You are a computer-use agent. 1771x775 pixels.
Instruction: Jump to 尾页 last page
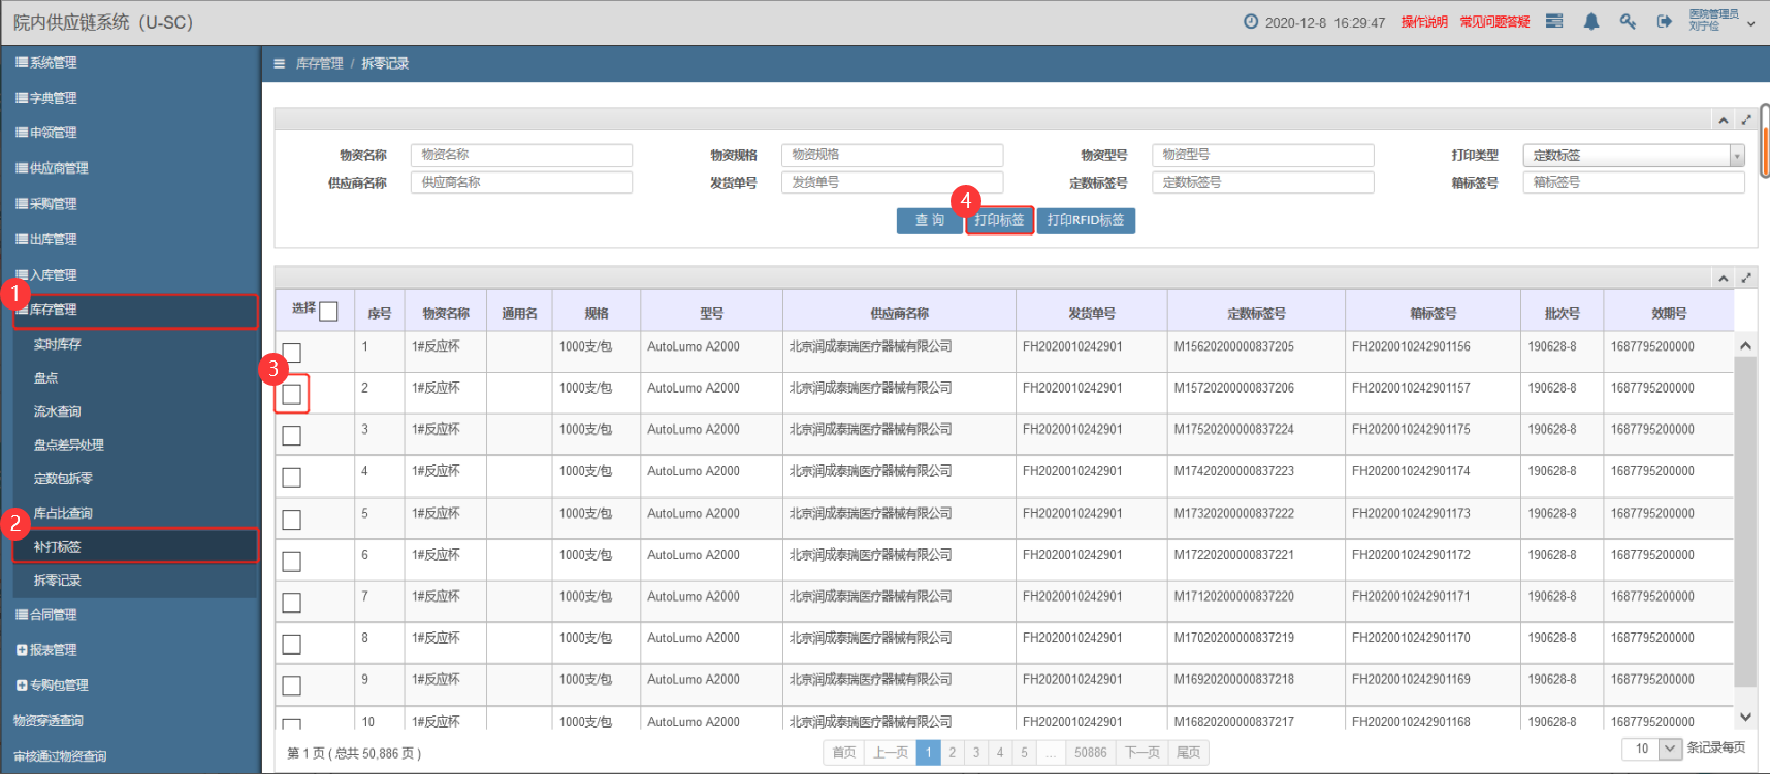[1188, 752]
